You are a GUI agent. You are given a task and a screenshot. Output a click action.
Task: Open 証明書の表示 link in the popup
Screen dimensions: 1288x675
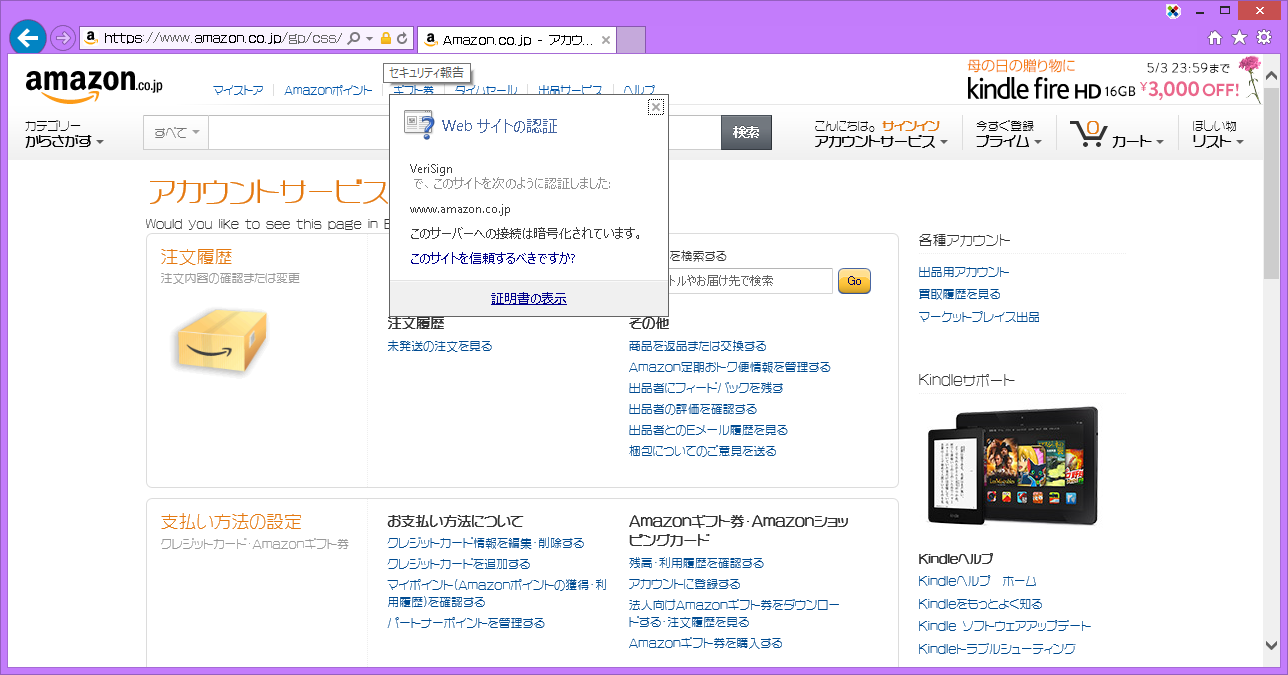[529, 299]
